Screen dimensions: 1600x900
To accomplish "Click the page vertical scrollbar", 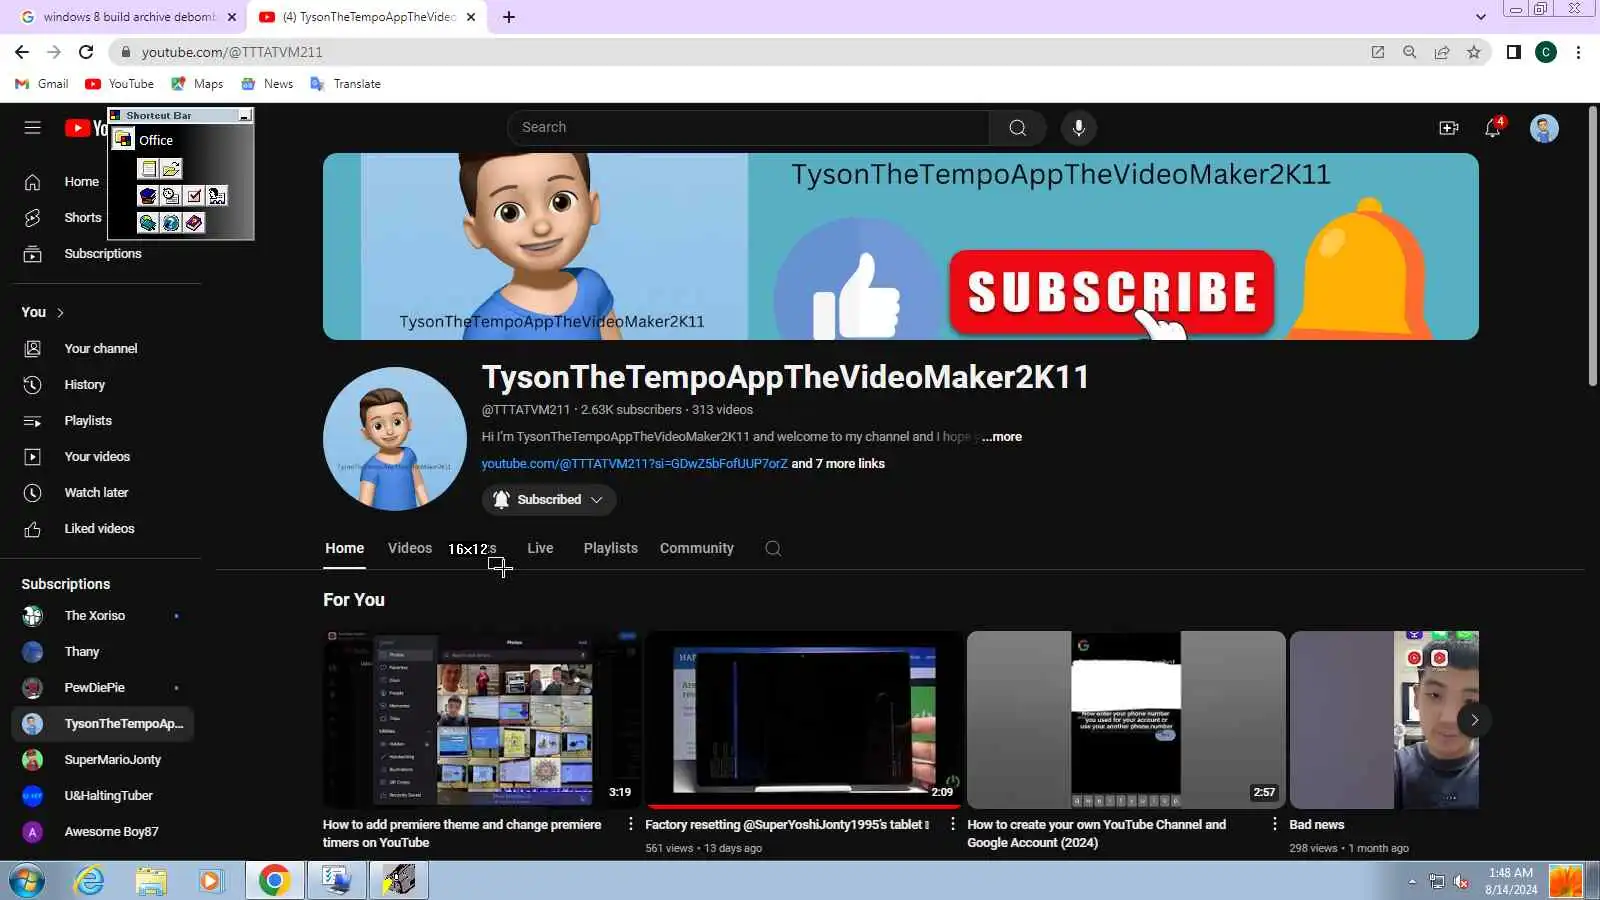I will click(x=1593, y=245).
